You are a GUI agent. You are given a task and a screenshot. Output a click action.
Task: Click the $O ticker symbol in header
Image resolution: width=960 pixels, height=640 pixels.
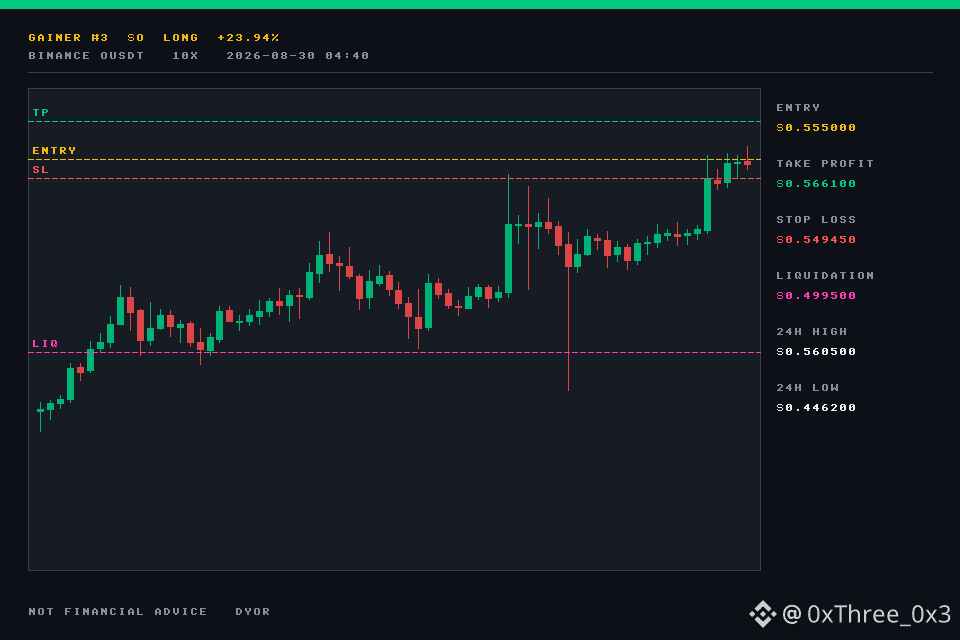click(x=136, y=37)
